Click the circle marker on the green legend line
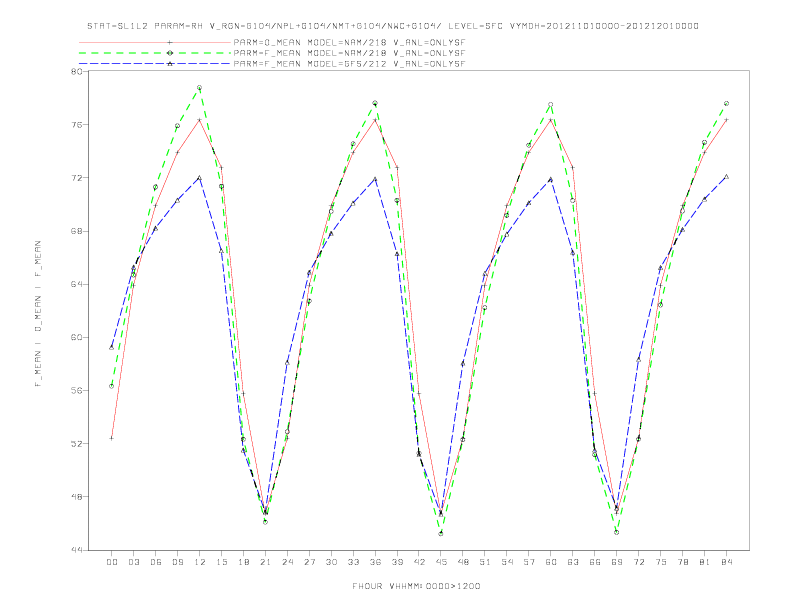The image size is (792, 612). [x=170, y=53]
